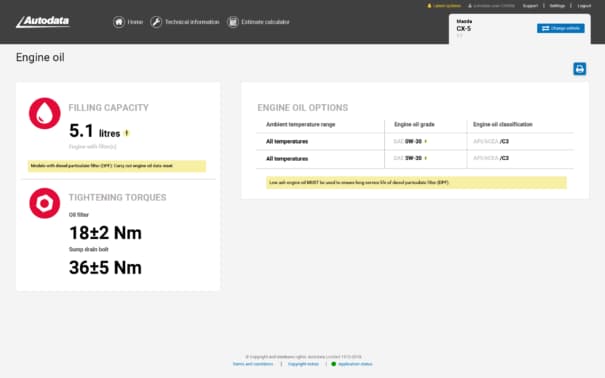605x378 pixels.
Task: Click the Ambient temperature range column header
Action: click(301, 124)
